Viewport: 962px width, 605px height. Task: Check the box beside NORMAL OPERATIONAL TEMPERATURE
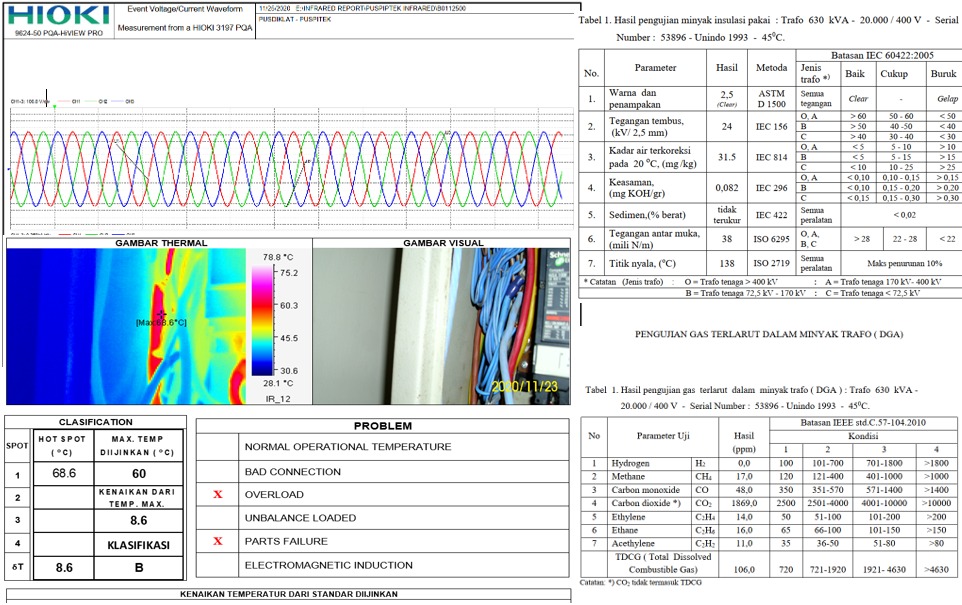(x=217, y=447)
